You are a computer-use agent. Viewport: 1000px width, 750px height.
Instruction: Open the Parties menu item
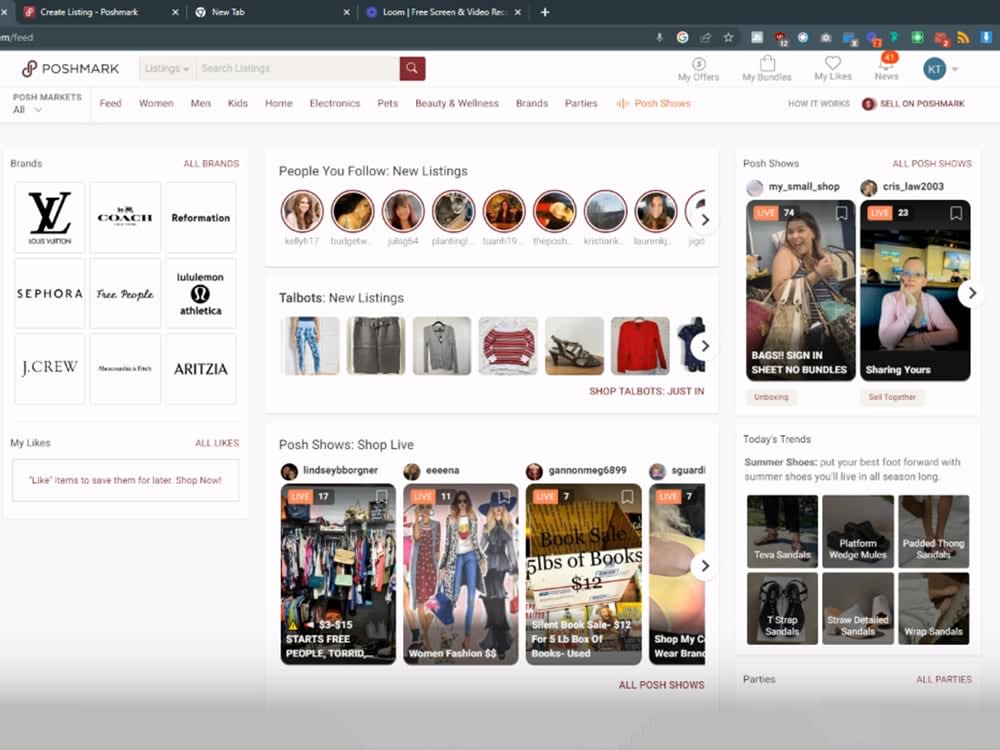tap(581, 103)
